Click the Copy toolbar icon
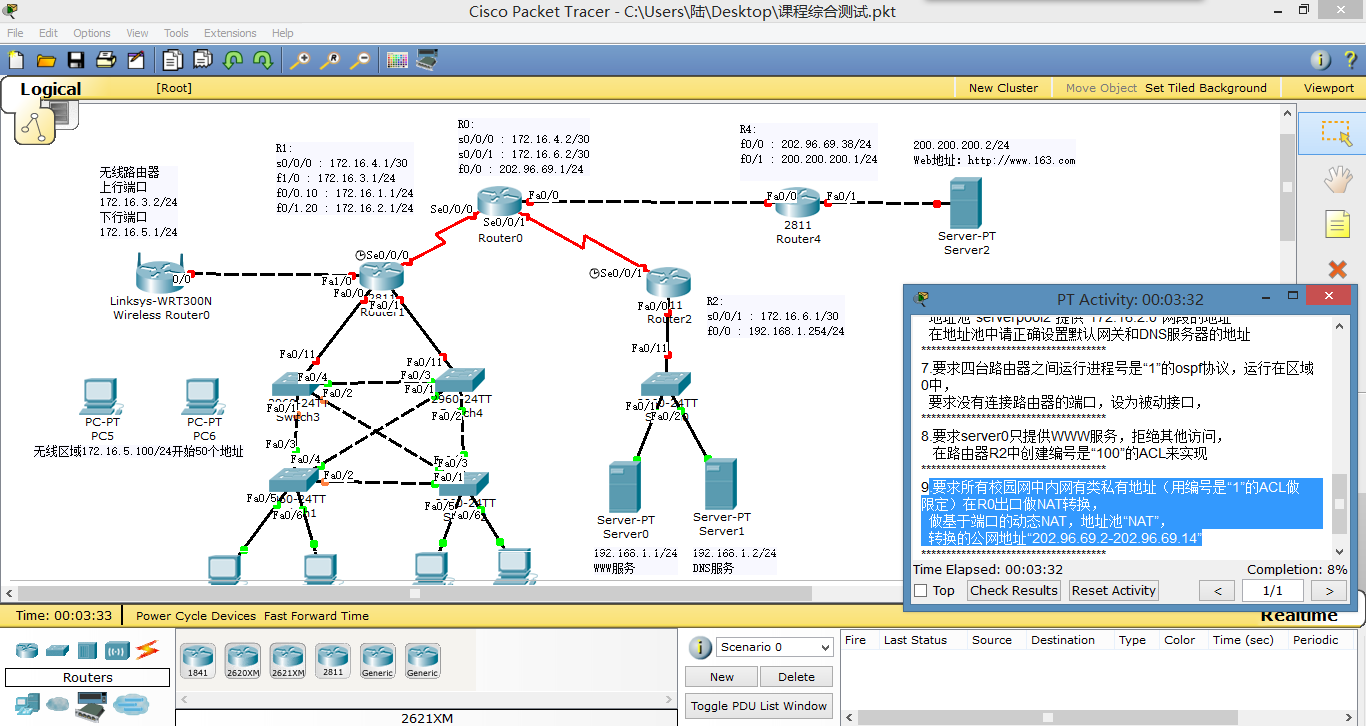Viewport: 1366px width, 726px height. pyautogui.click(x=173, y=60)
